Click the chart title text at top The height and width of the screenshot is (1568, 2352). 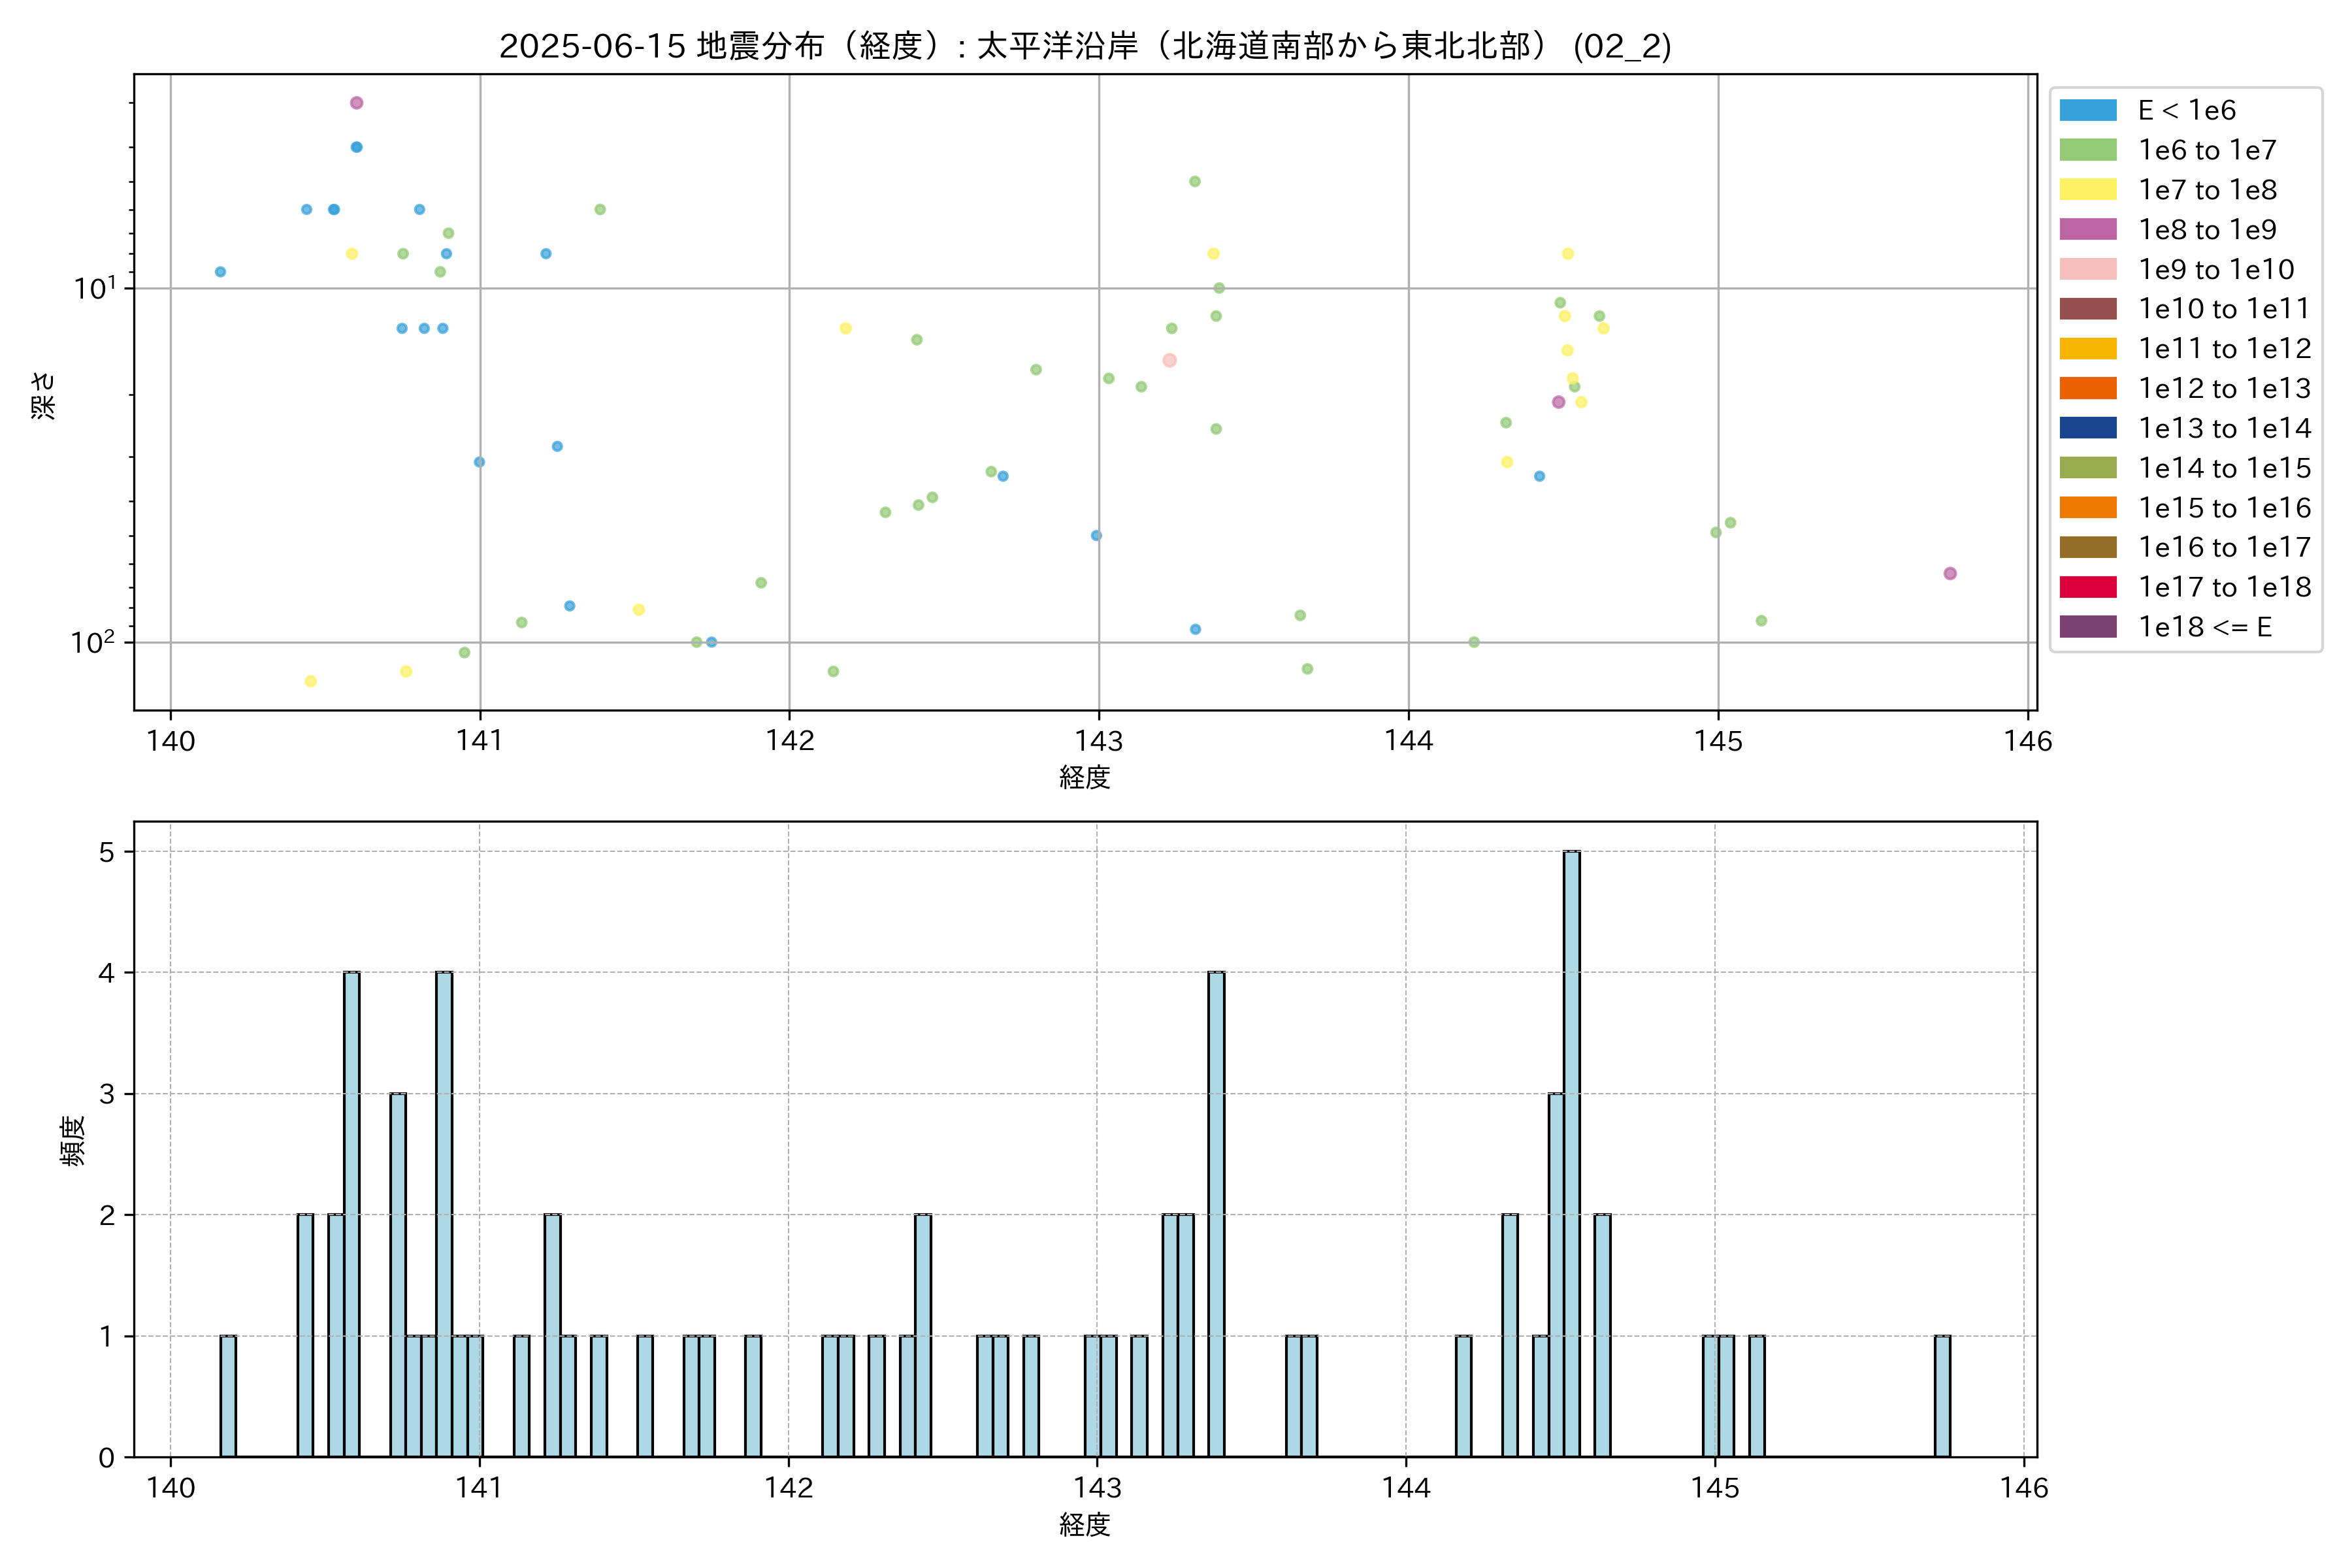tap(1085, 46)
